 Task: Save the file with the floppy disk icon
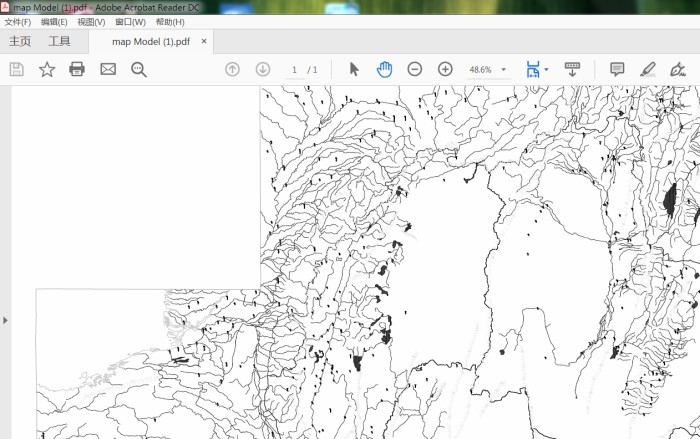coord(17,70)
